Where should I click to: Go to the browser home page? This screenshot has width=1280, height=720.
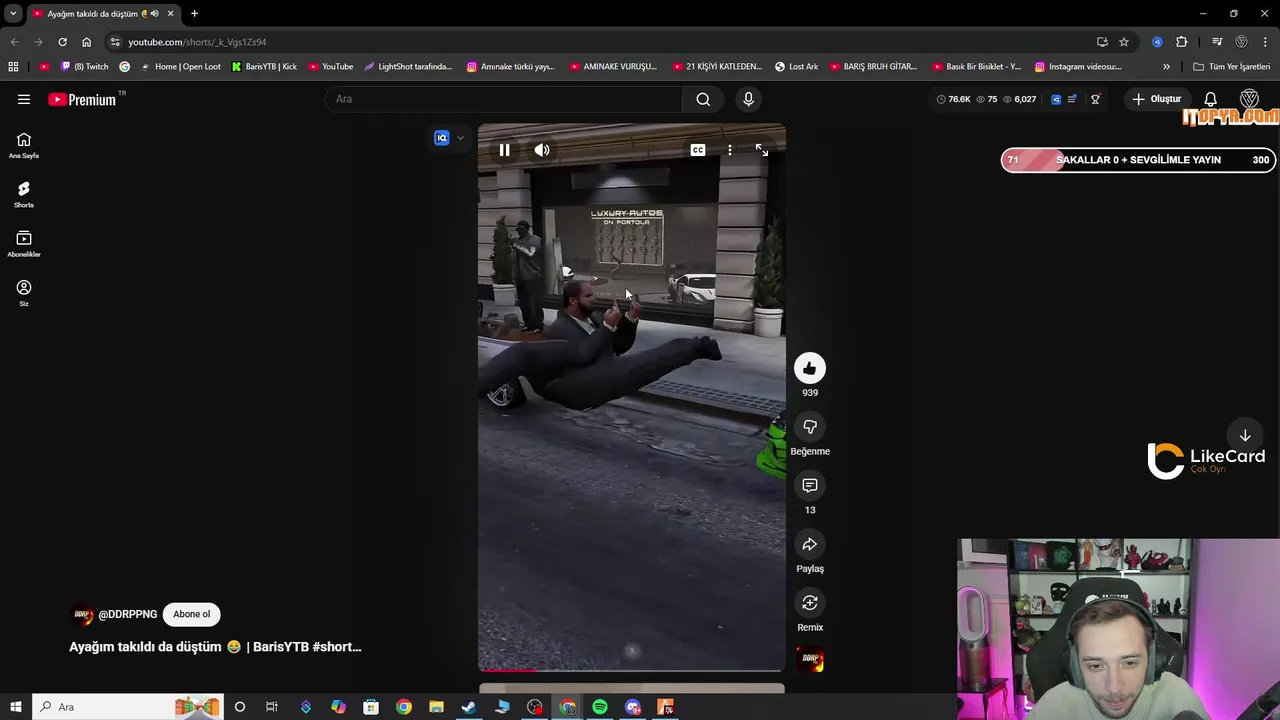pos(86,42)
